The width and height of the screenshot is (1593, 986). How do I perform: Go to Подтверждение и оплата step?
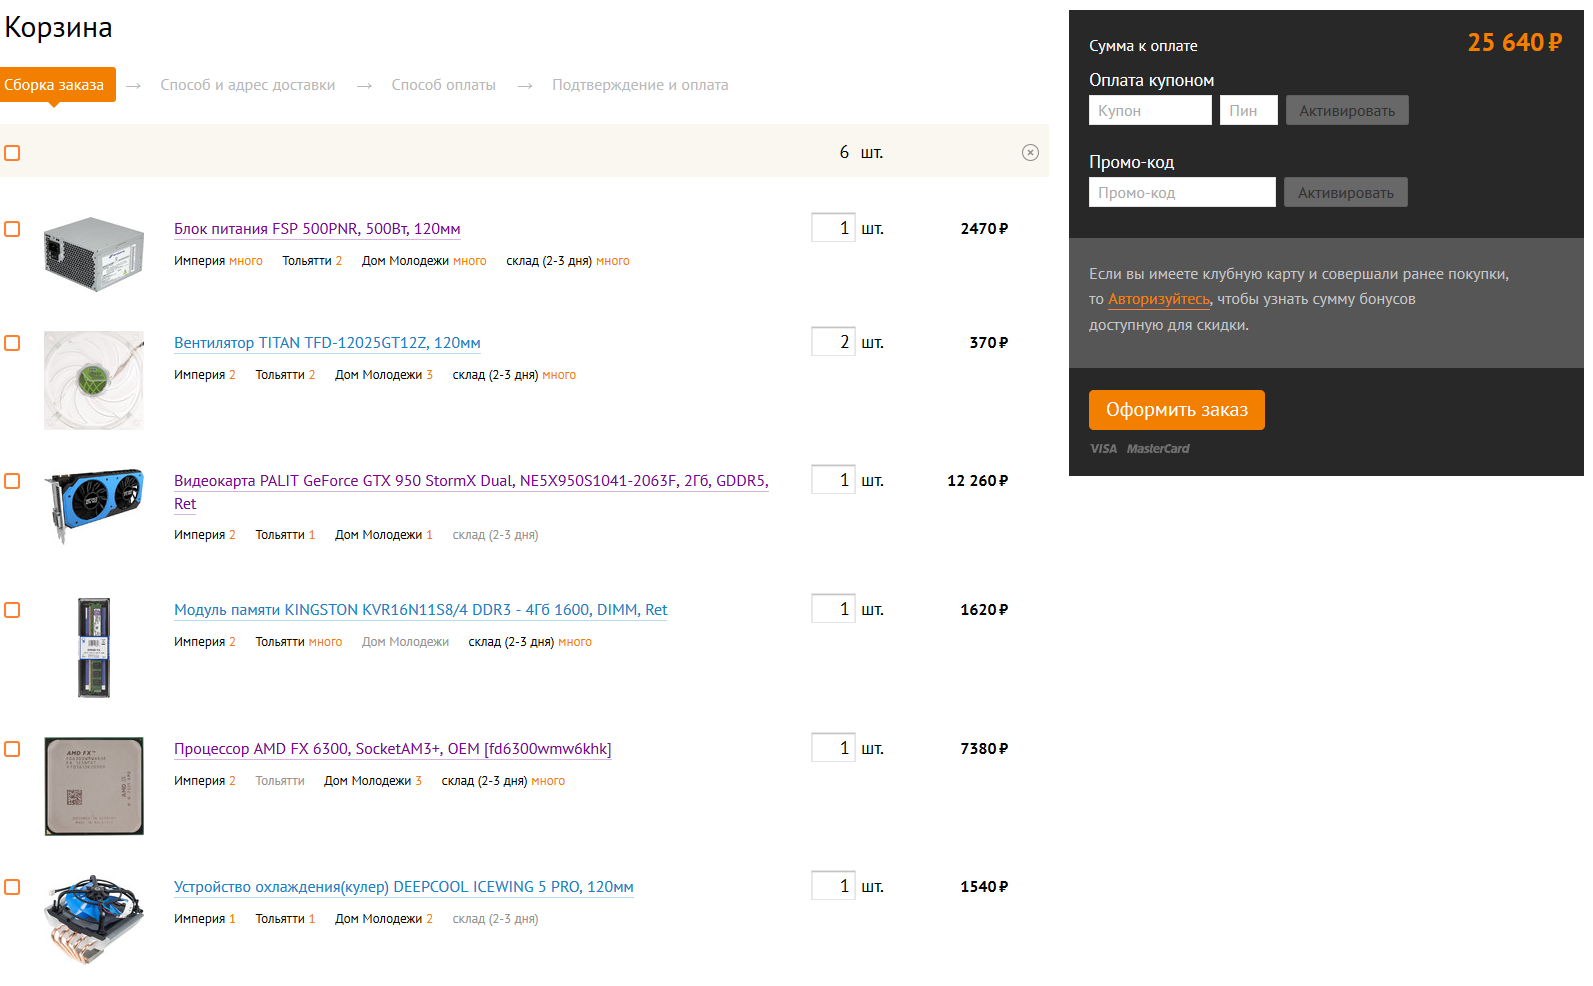click(640, 85)
